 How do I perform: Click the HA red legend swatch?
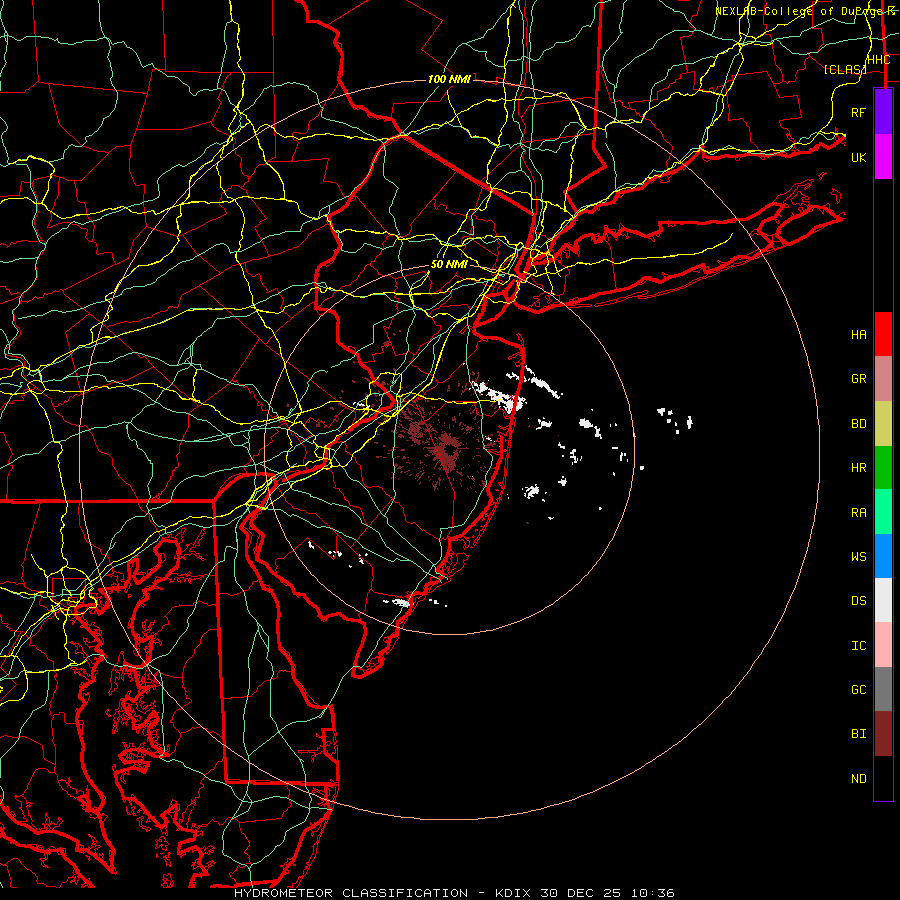pyautogui.click(x=883, y=334)
